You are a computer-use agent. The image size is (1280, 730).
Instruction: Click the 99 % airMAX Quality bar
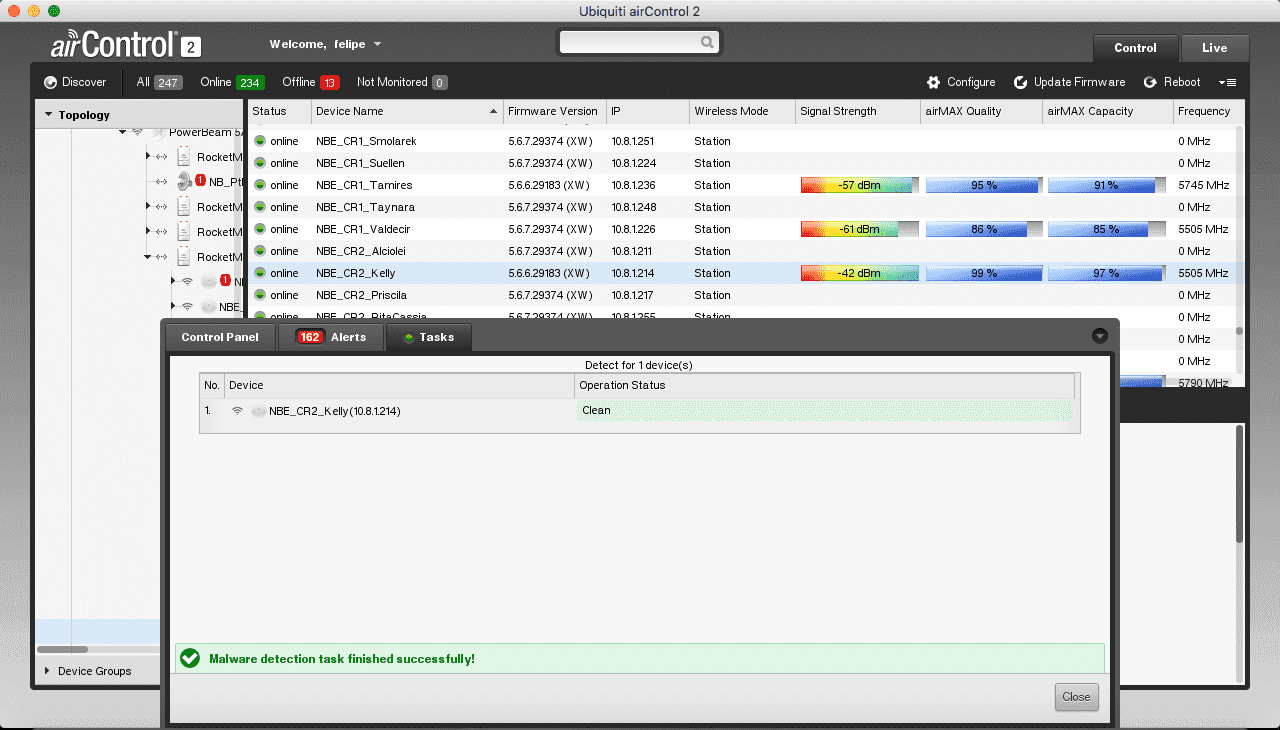984,273
